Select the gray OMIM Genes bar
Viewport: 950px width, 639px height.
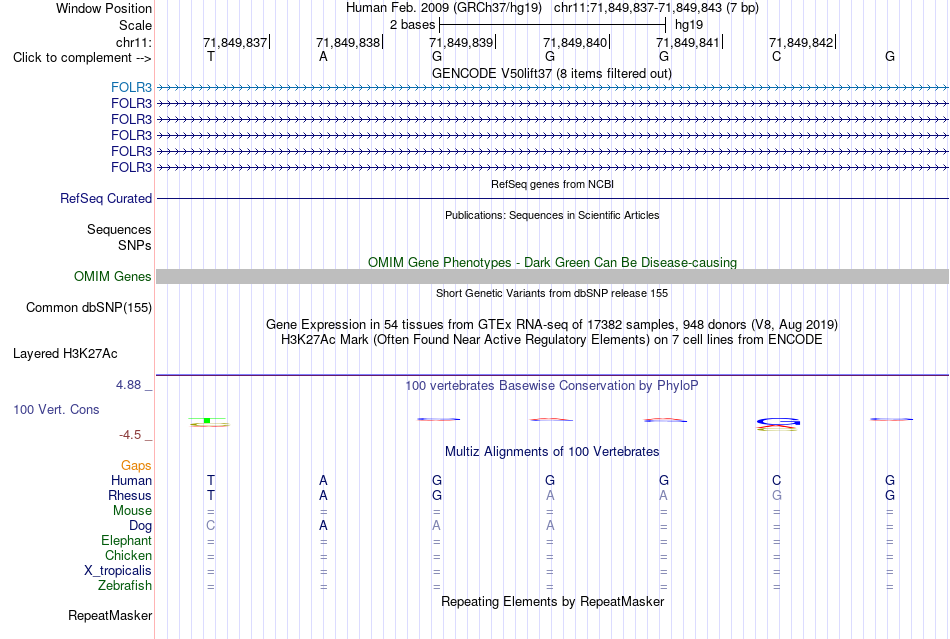[552, 276]
